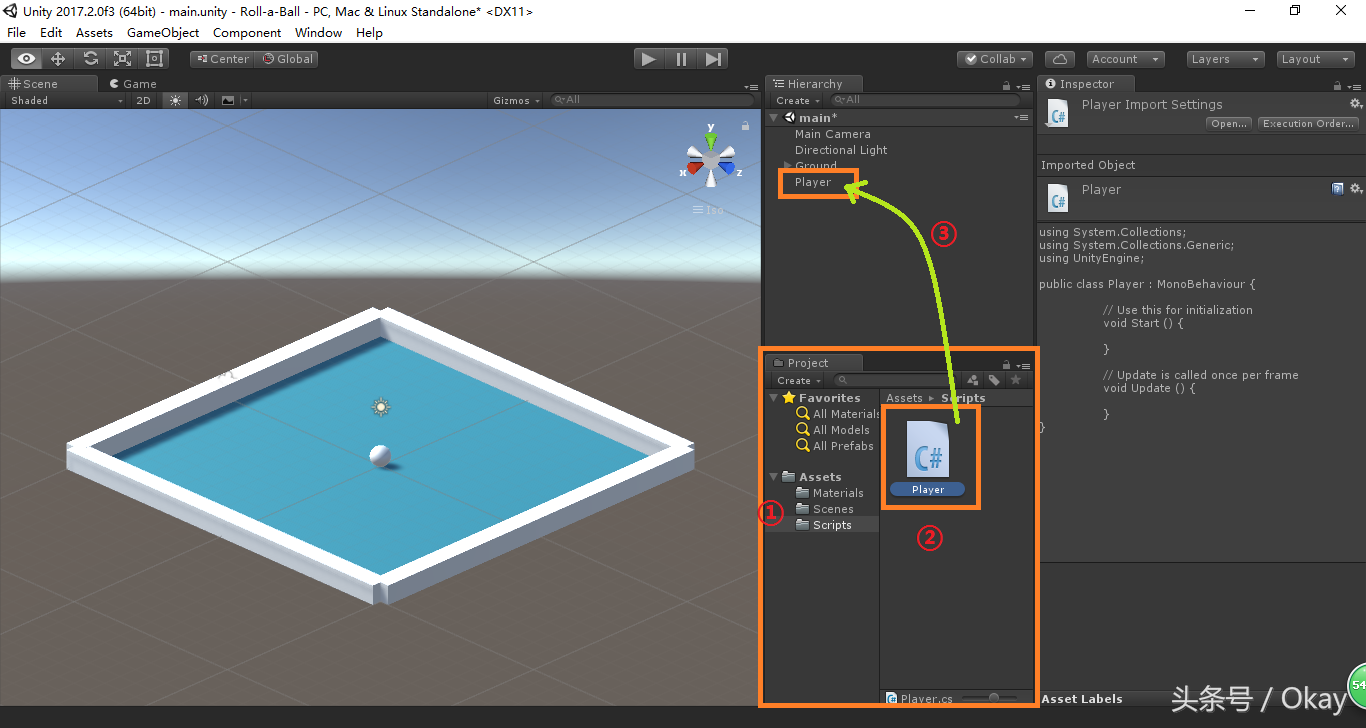Screen dimensions: 1366x728
Task: Open the Account dropdown
Action: (x=1124, y=59)
